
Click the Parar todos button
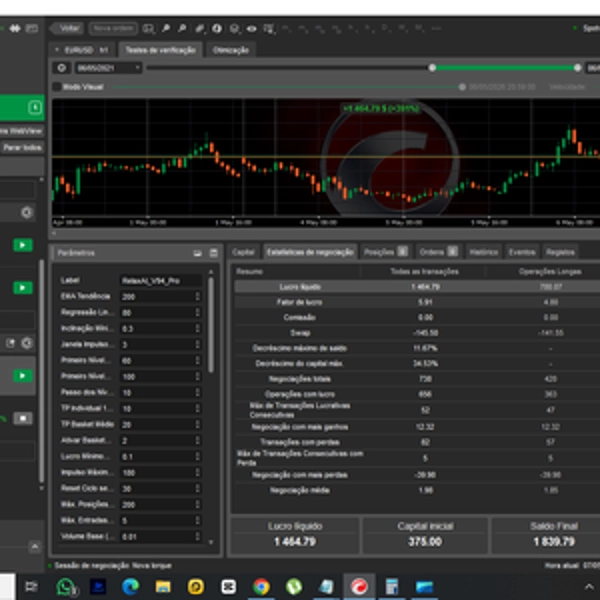22,148
